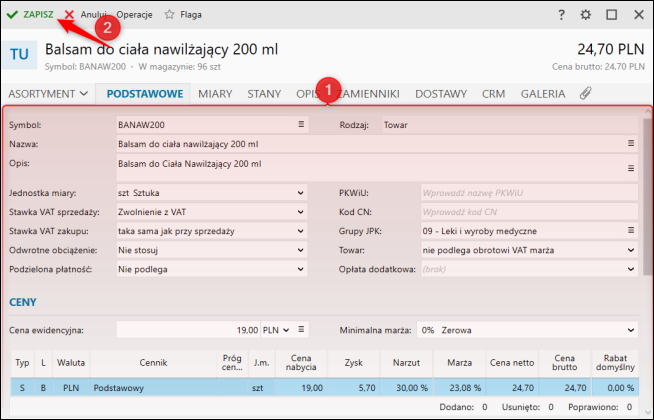The height and width of the screenshot is (420, 654).
Task: Open the Symbol field menu icon
Action: [301, 125]
